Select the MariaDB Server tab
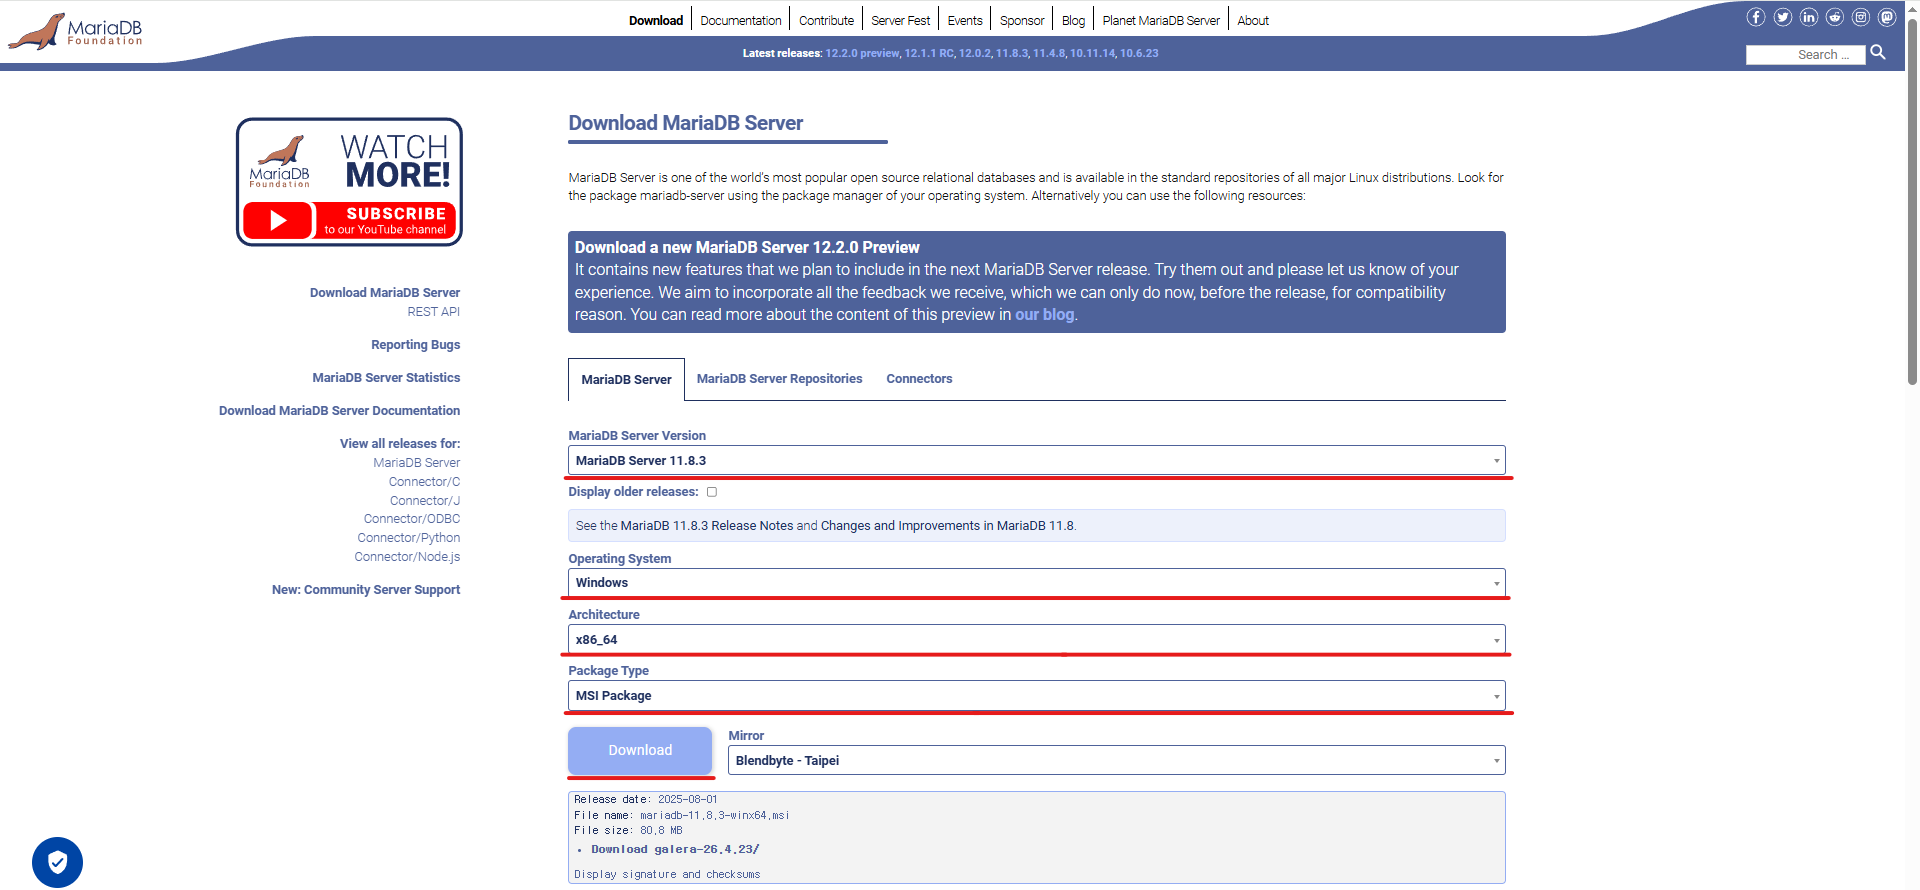The image size is (1920, 890). [x=626, y=379]
